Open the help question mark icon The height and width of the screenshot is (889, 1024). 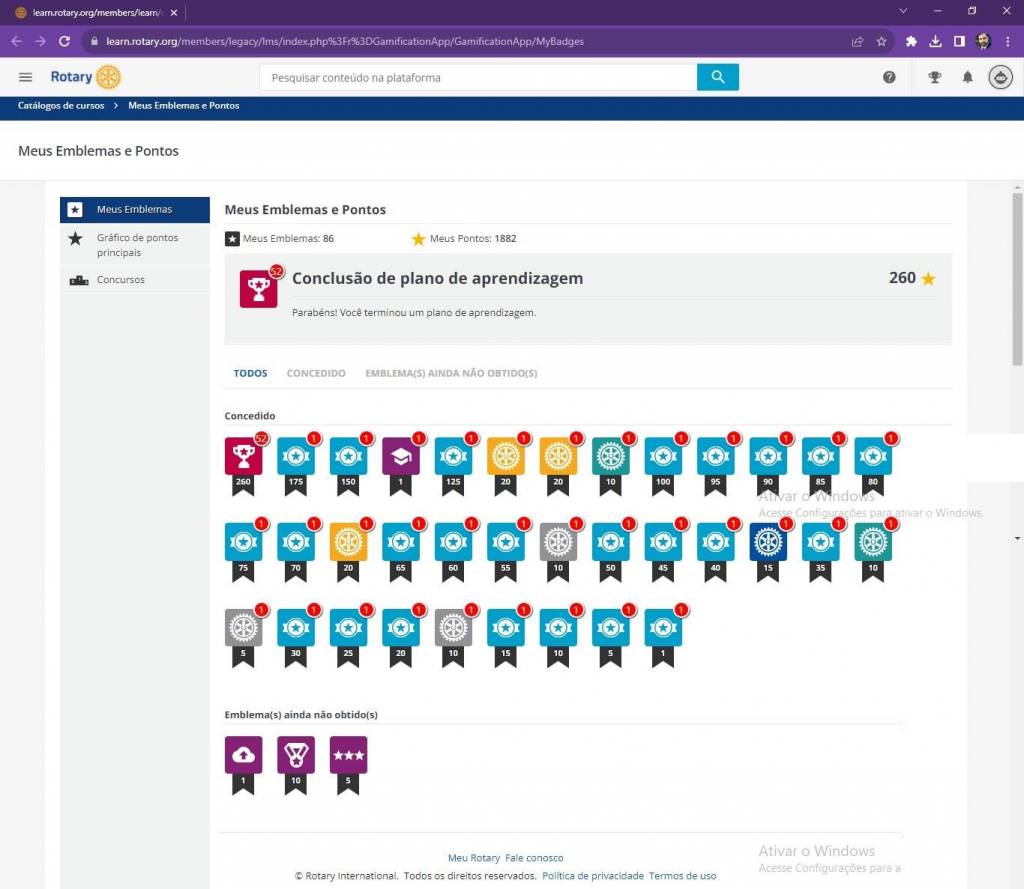(x=889, y=77)
